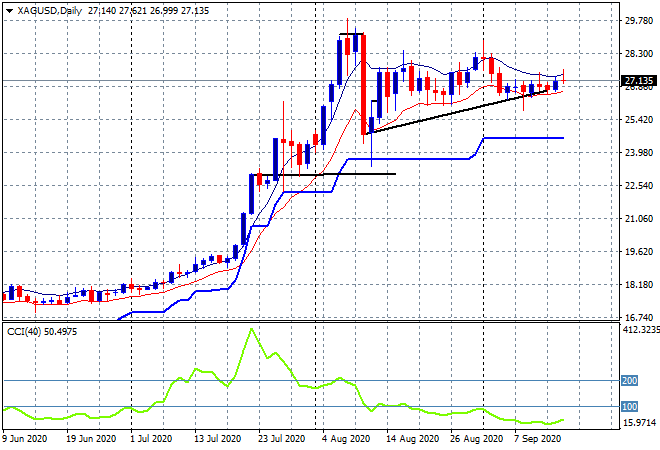Screen dimensions: 660x450
Task: Click the 29.780 price scale label
Action: [639, 21]
